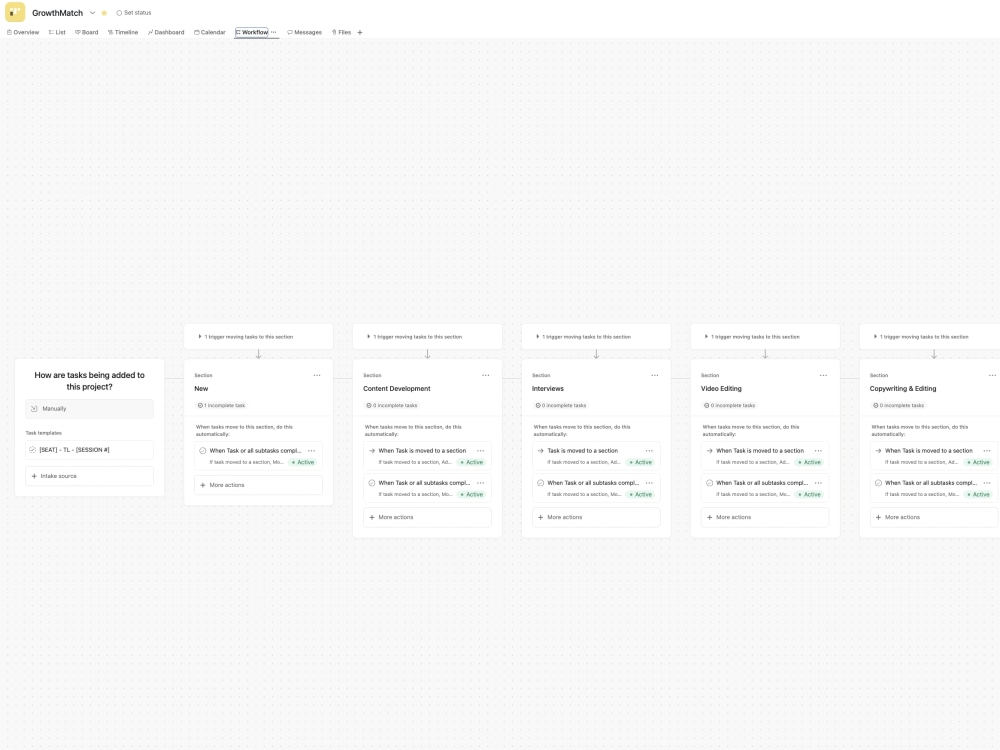Image resolution: width=1000 pixels, height=750 pixels.
Task: Open the Video Editing section options menu
Action: pos(824,375)
